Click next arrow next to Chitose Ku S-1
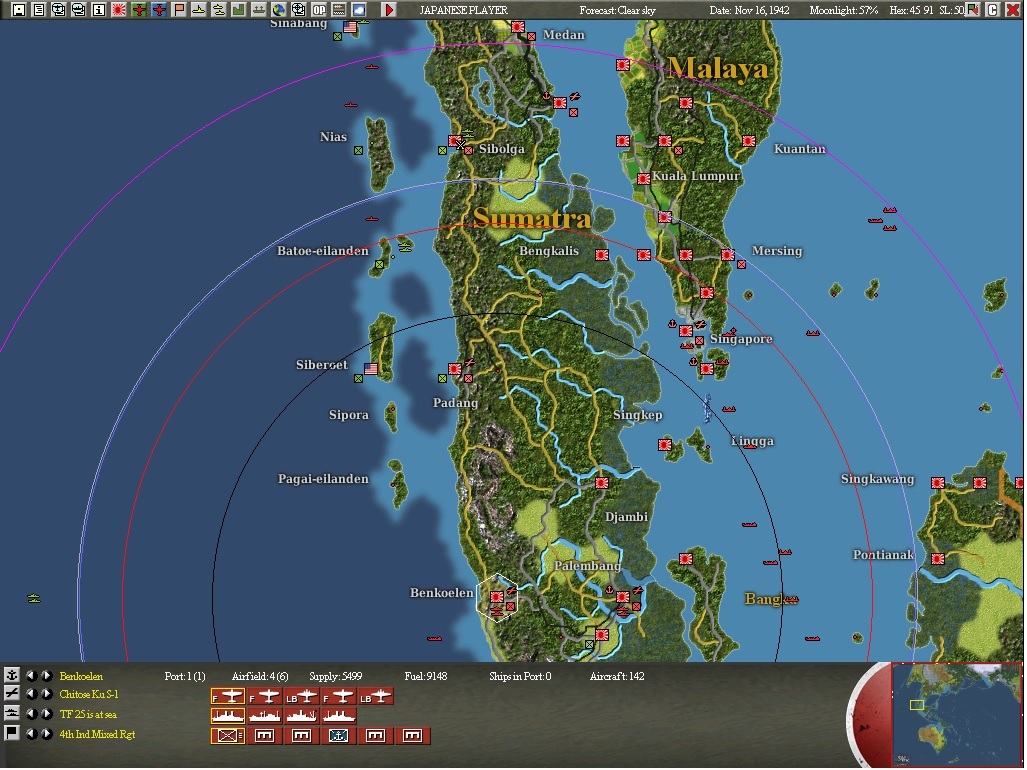 pyautogui.click(x=47, y=693)
